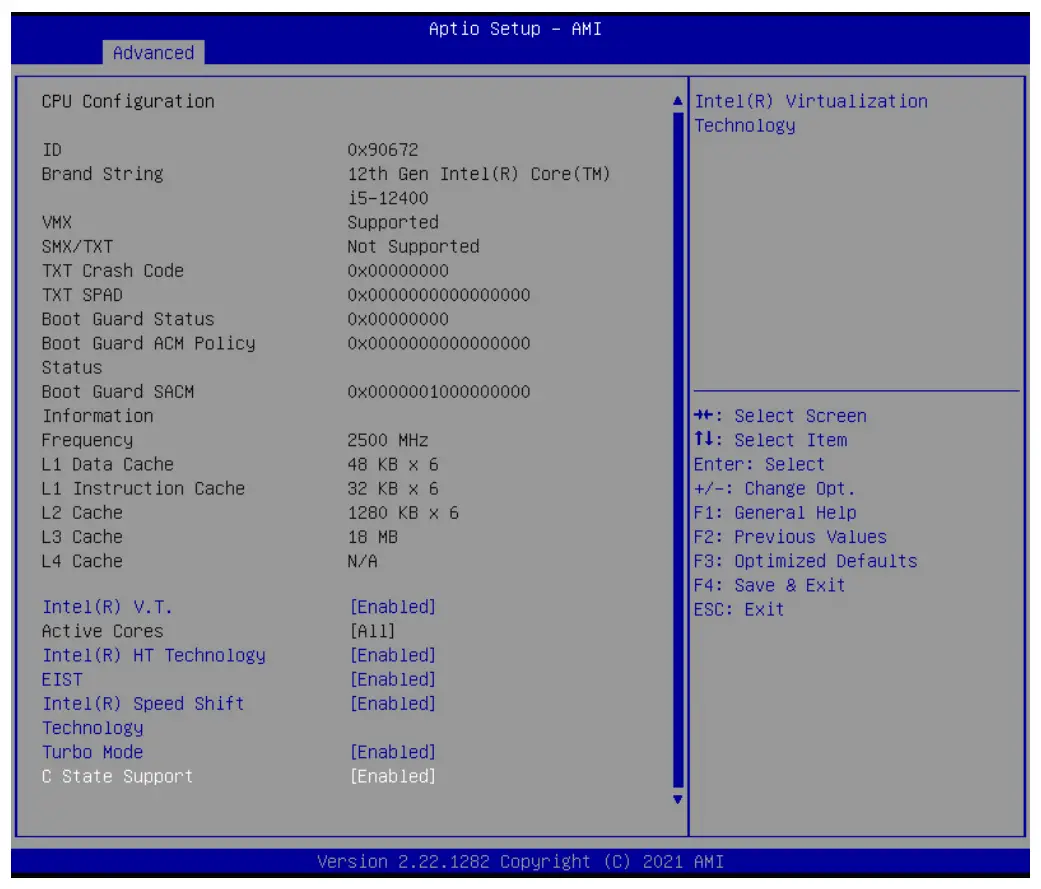
Task: Select the C State Support option
Action: (x=117, y=776)
